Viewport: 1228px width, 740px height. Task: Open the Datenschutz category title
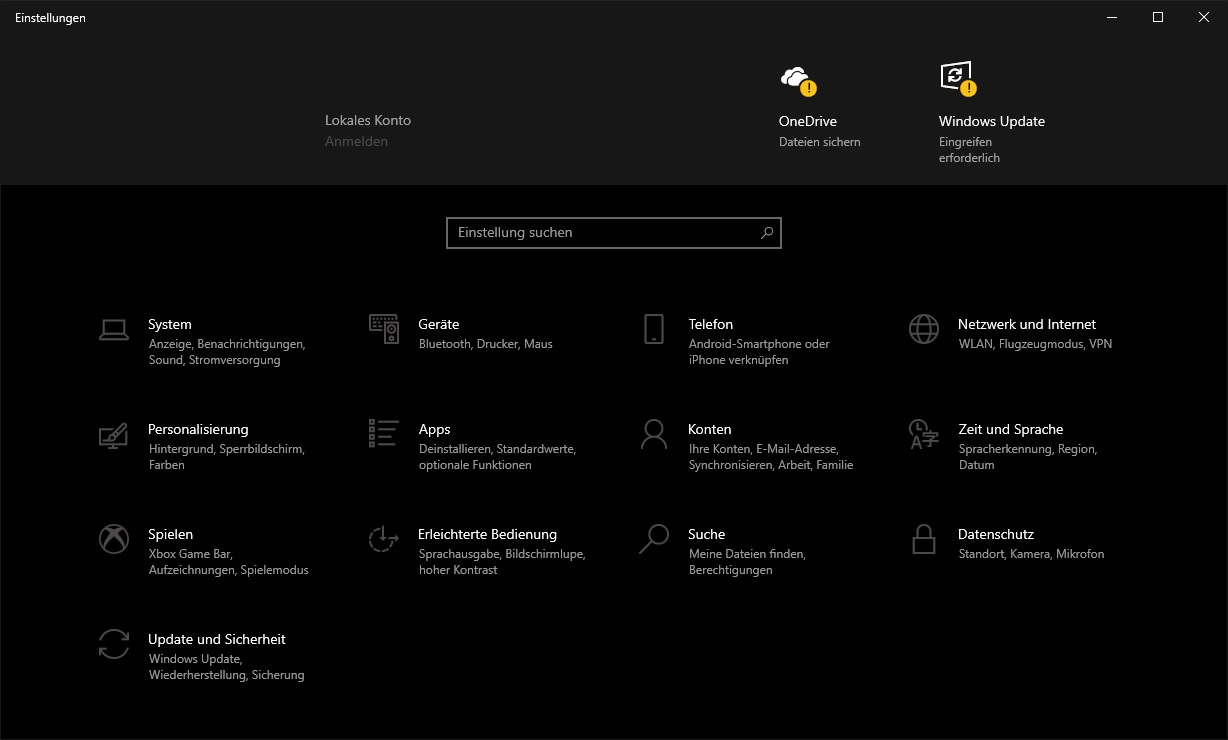click(x=996, y=534)
